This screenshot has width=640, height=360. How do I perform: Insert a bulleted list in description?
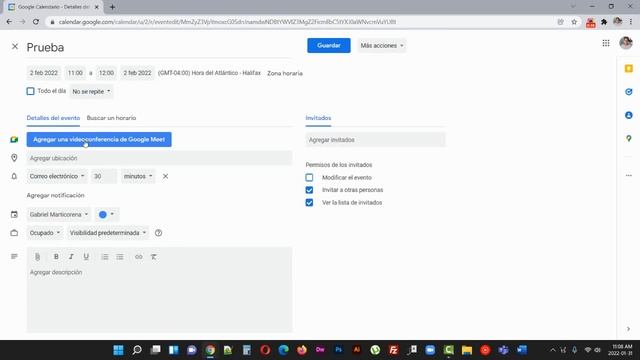(120, 257)
